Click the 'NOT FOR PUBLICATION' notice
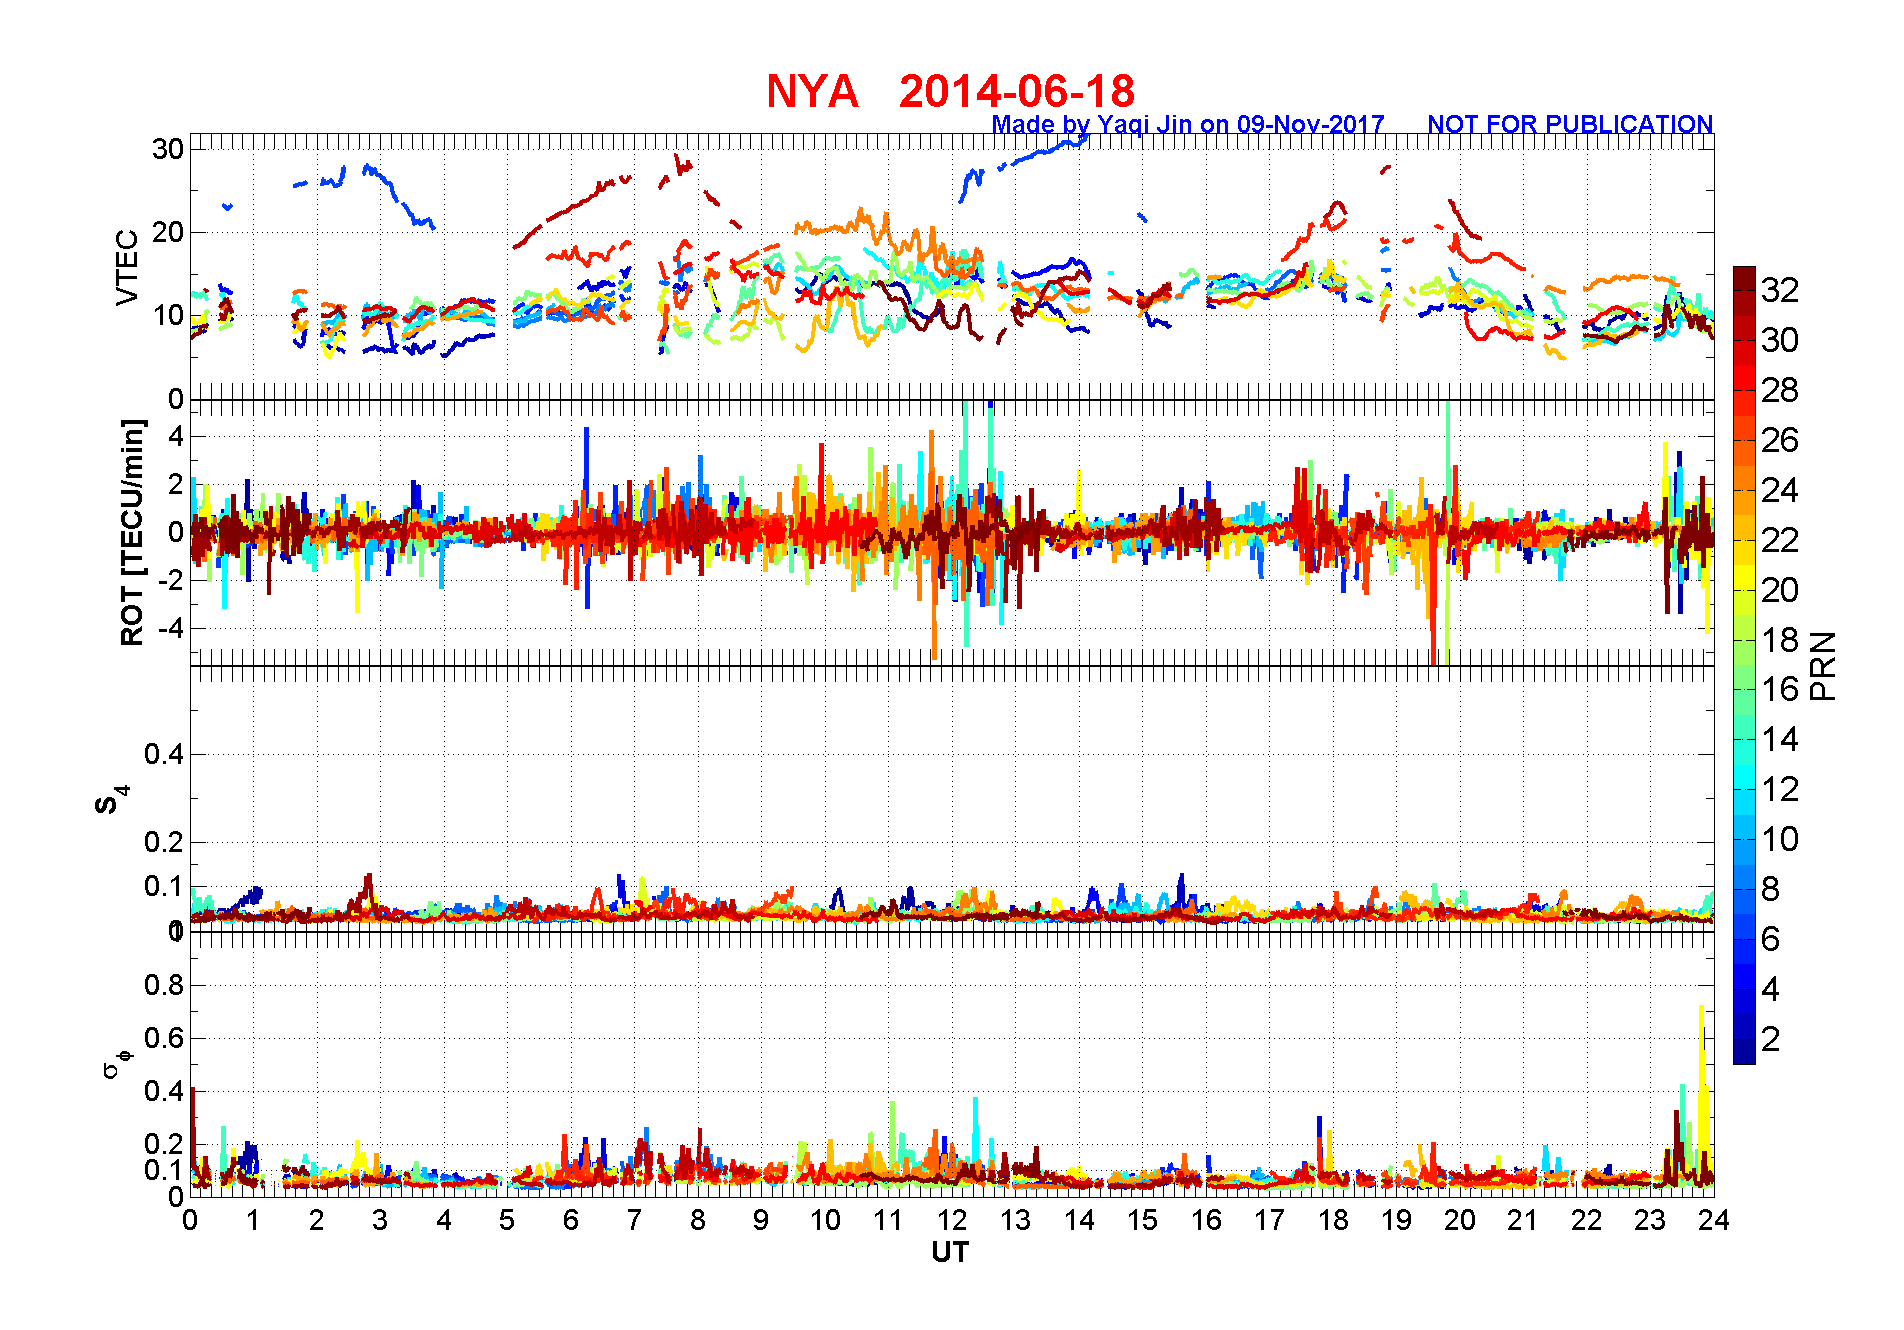Viewport: 1904px width, 1330px height. click(1570, 124)
